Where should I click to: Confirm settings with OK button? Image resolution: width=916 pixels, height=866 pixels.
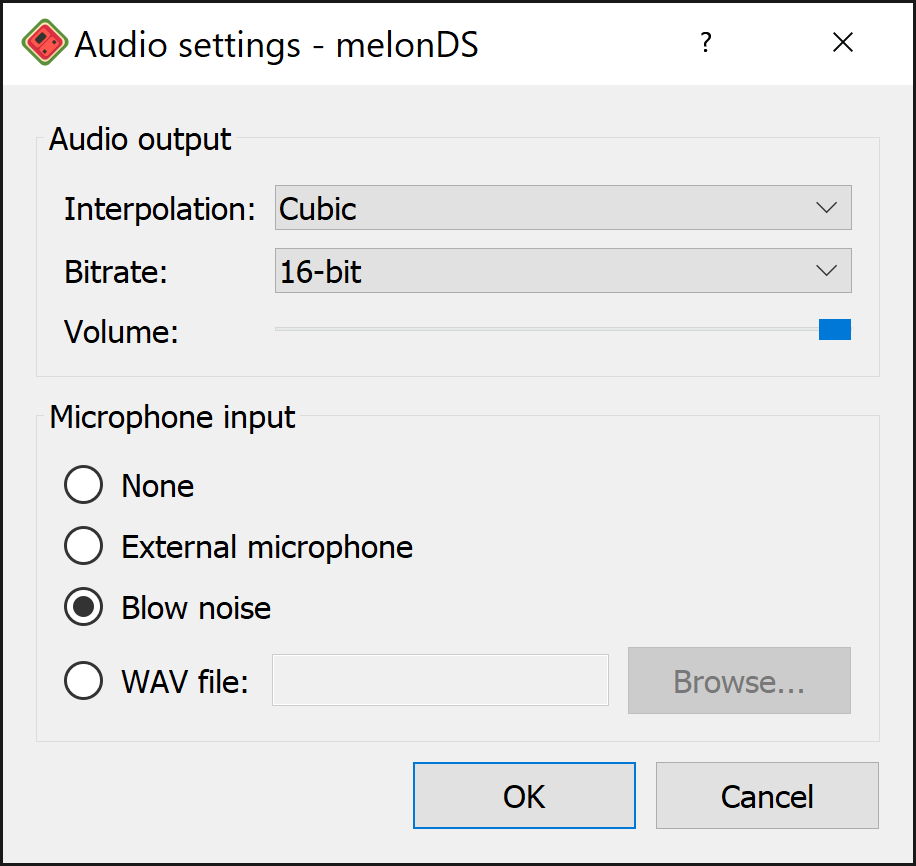tap(524, 795)
